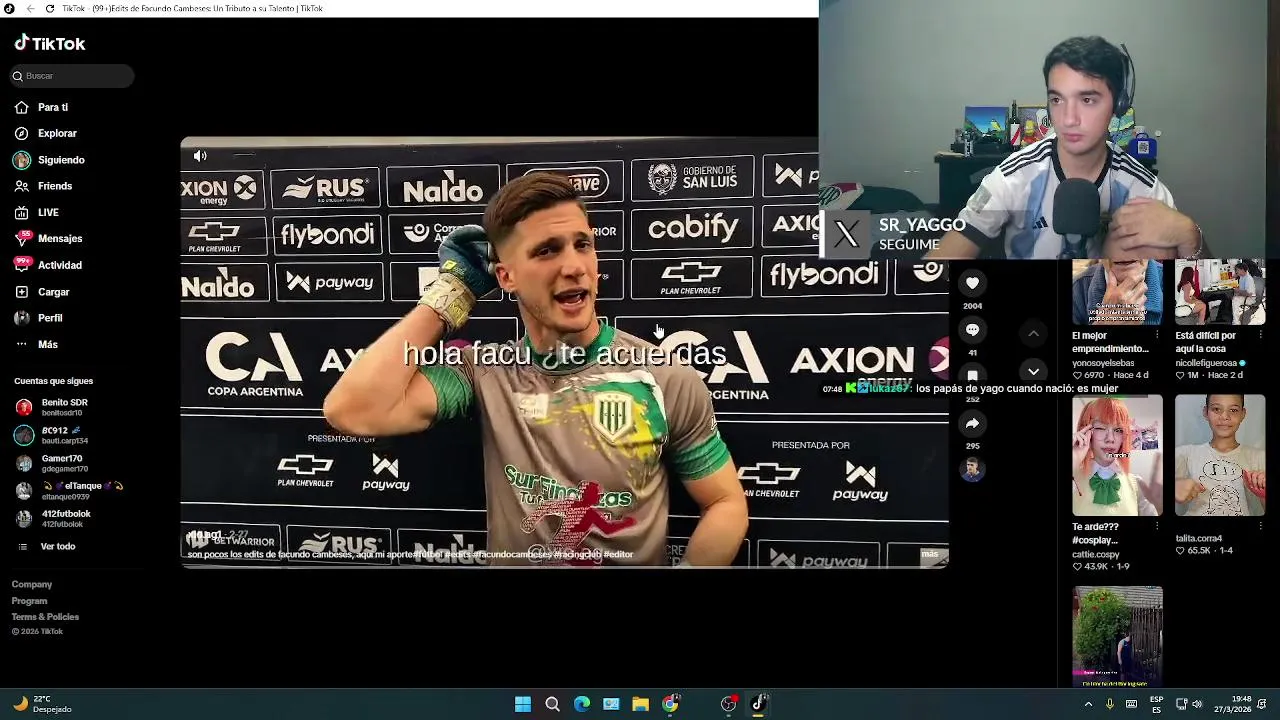The height and width of the screenshot is (720, 1280).
Task: Open Windows Start menu
Action: point(523,704)
